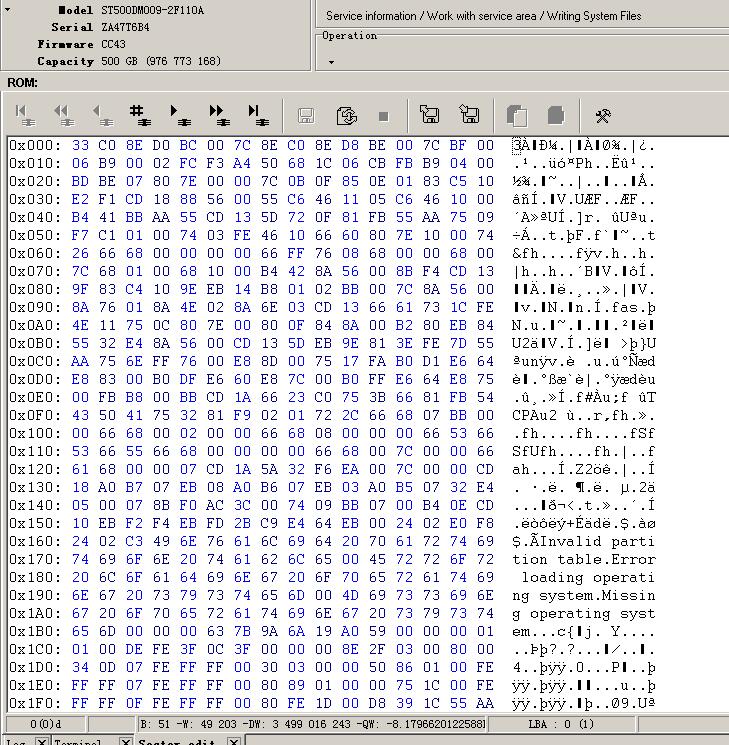Click the 0x100 offset label
Screen dimensions: 729x745
35,433
